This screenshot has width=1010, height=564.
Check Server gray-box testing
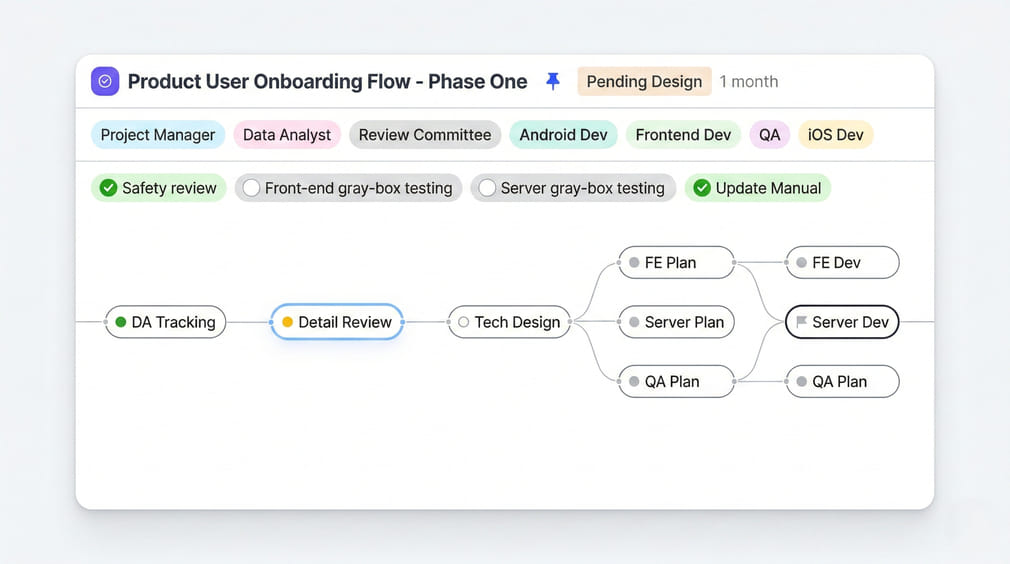487,188
